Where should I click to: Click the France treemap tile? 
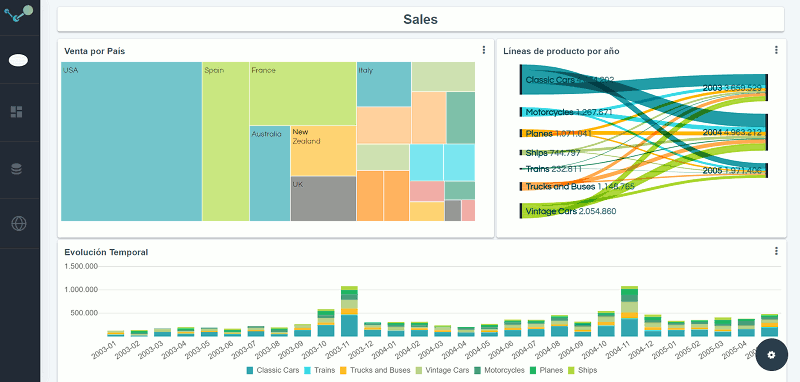pos(303,93)
